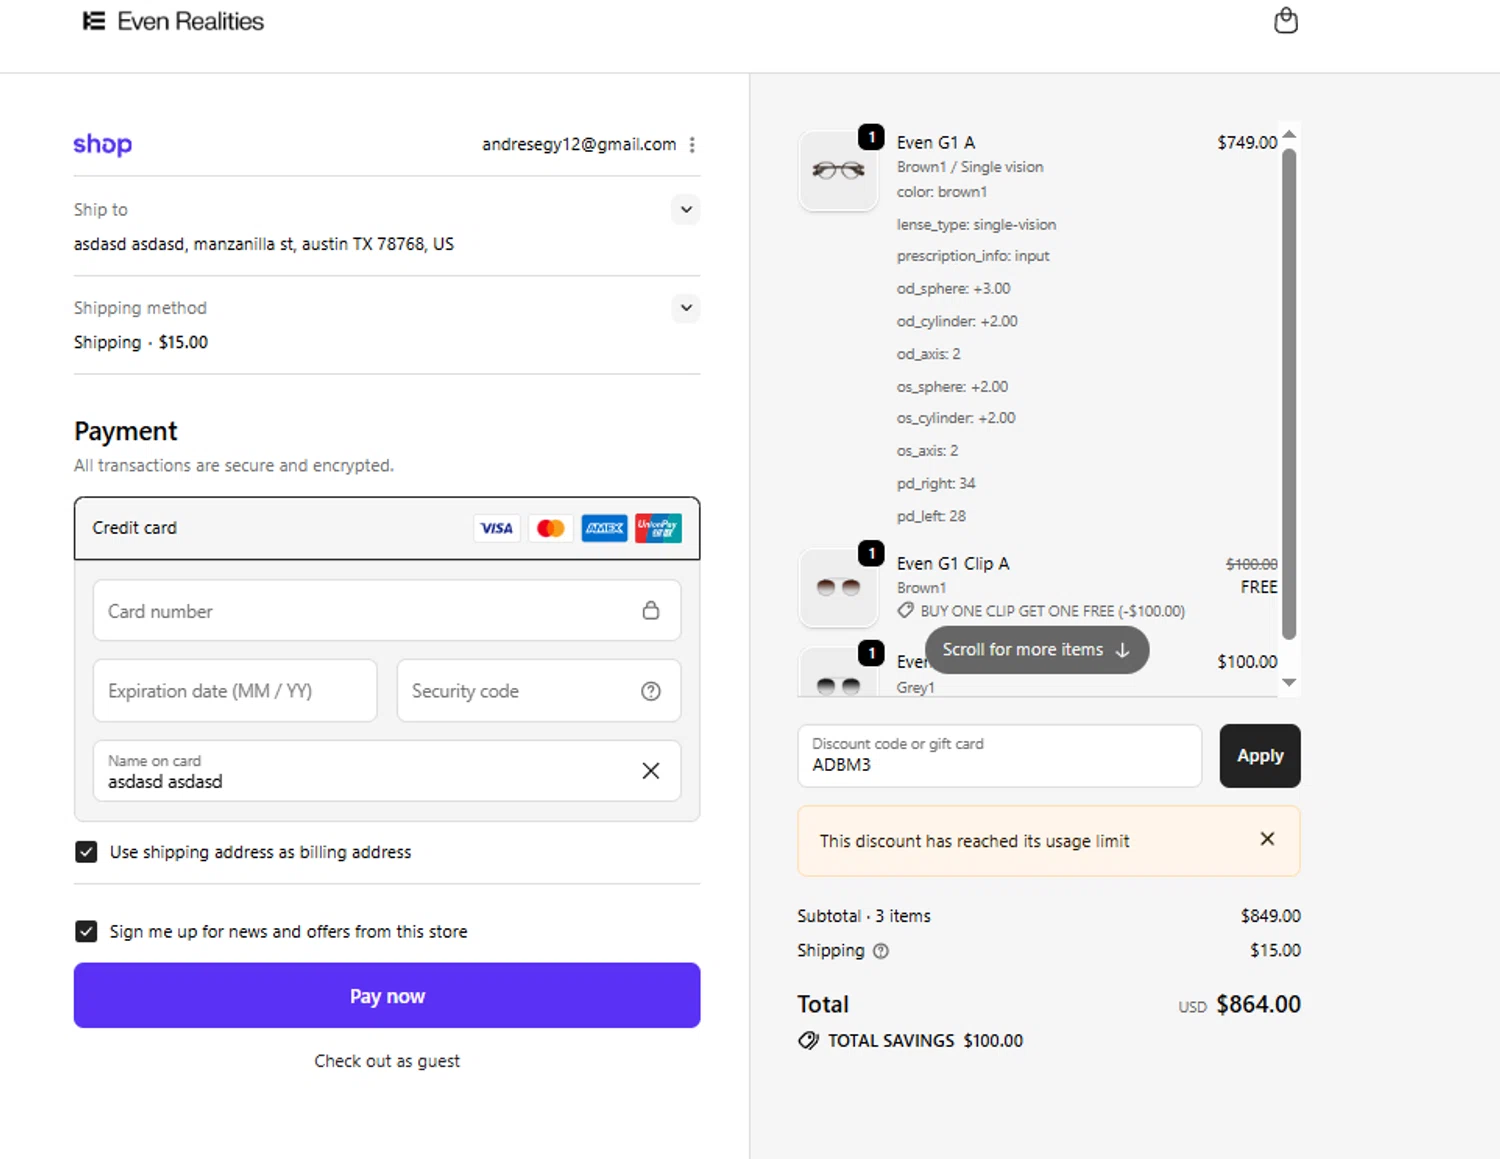
Task: Click the UnionPay icon
Action: (x=658, y=528)
